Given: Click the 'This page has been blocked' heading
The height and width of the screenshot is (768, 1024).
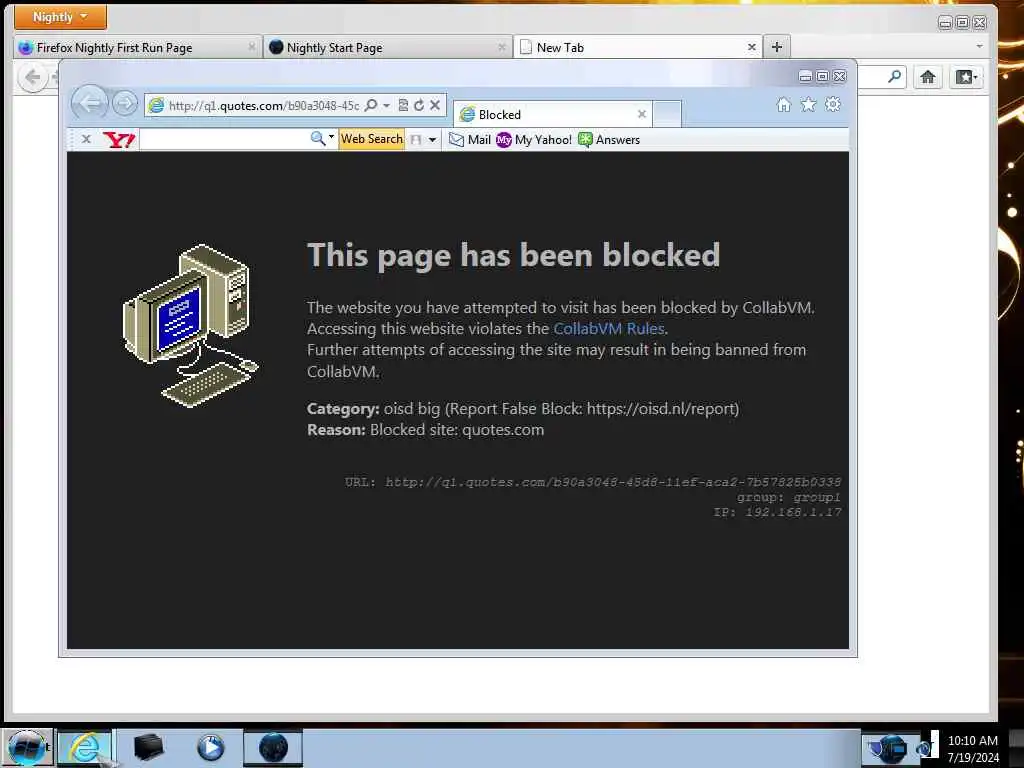Looking at the screenshot, I should tap(513, 255).
